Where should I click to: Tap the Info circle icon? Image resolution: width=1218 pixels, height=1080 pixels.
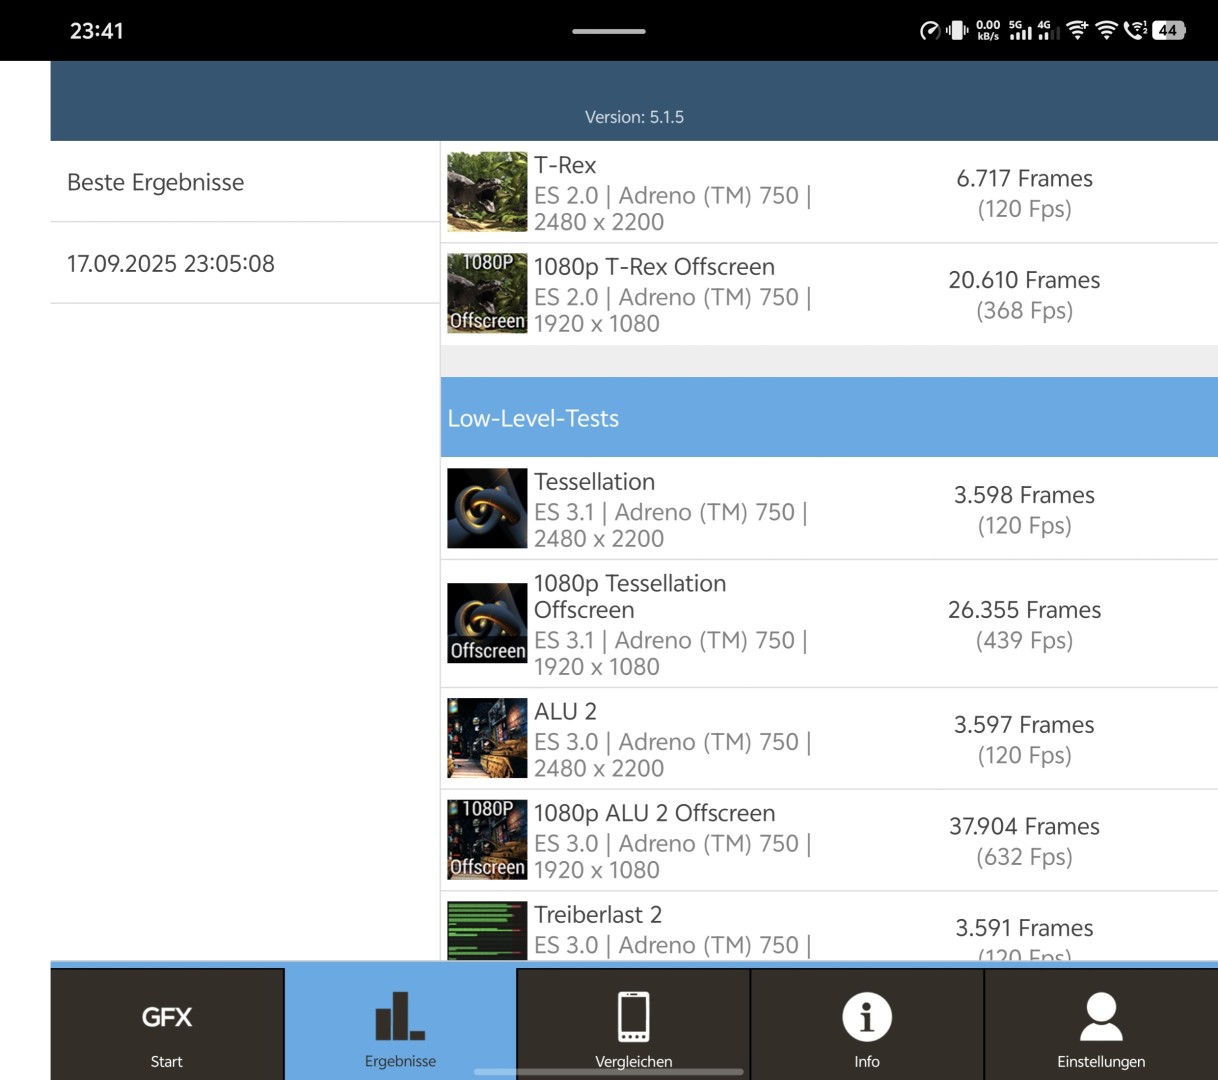866,1018
